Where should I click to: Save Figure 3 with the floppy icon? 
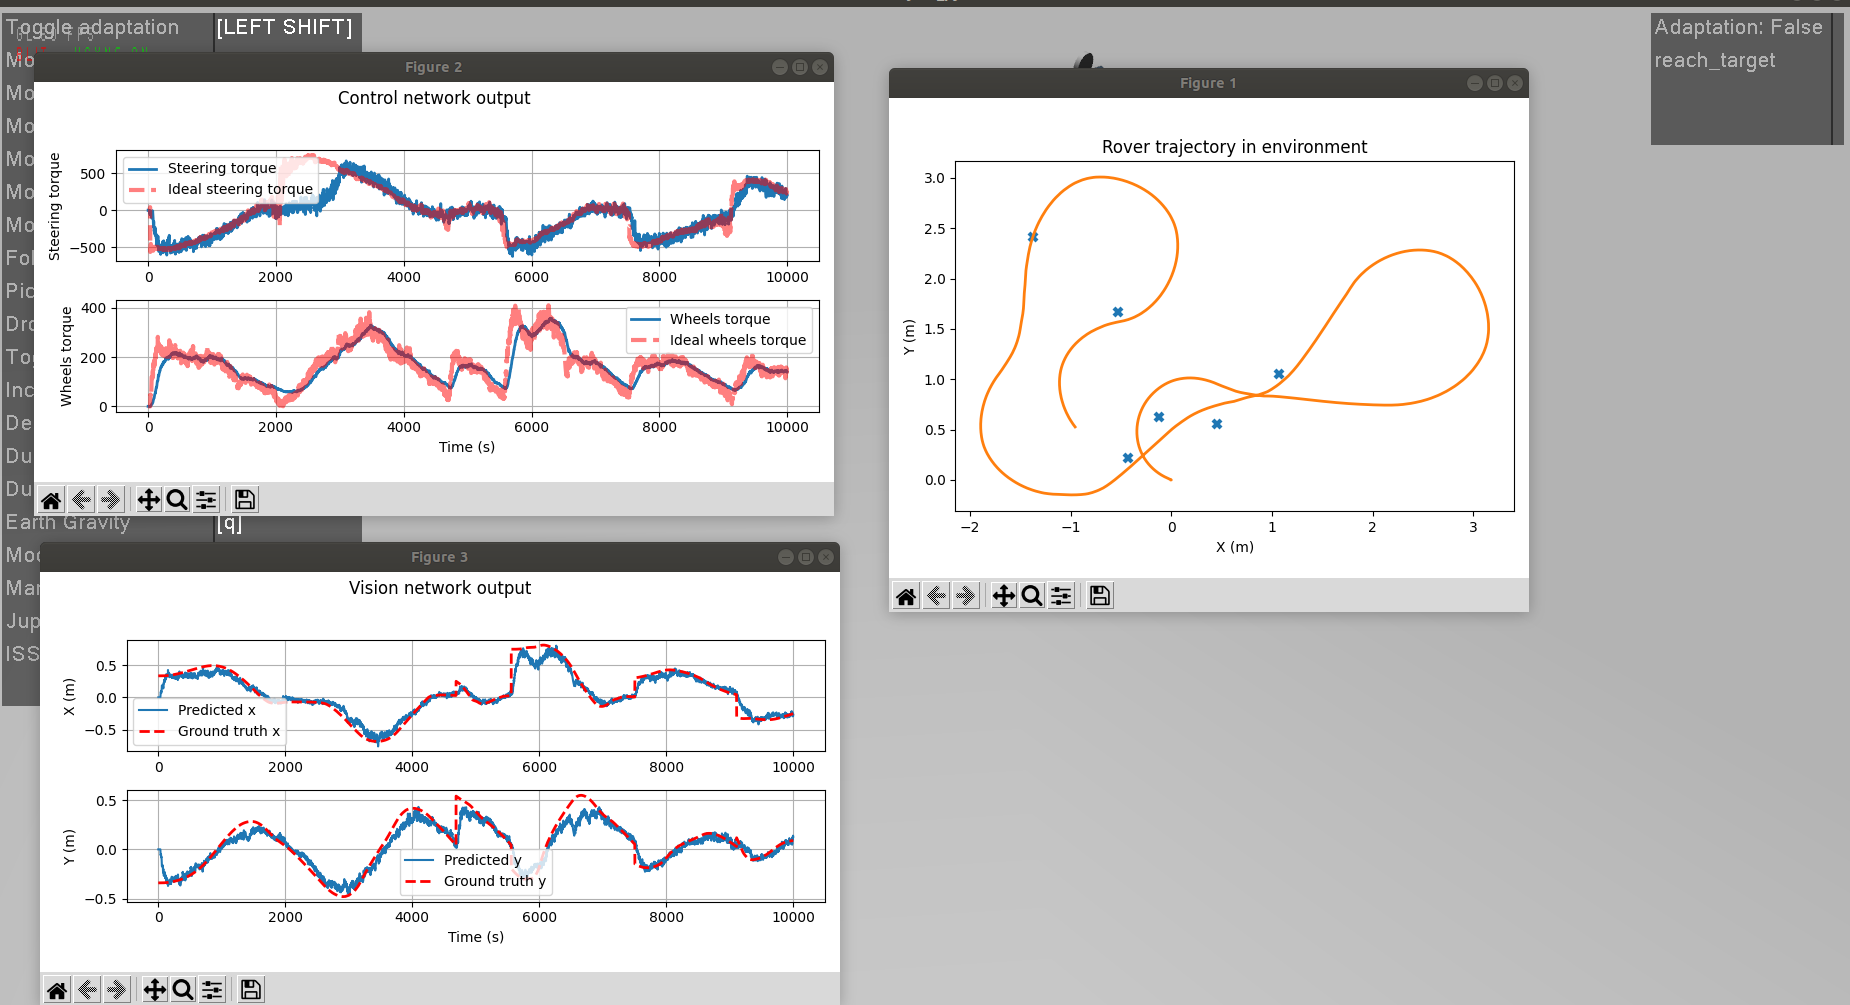(251, 990)
